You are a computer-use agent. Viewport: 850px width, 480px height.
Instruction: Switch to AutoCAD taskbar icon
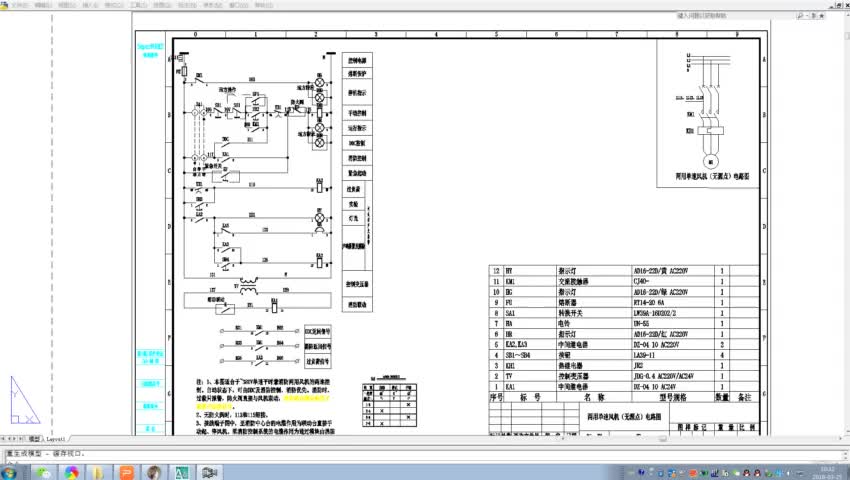tap(182, 472)
